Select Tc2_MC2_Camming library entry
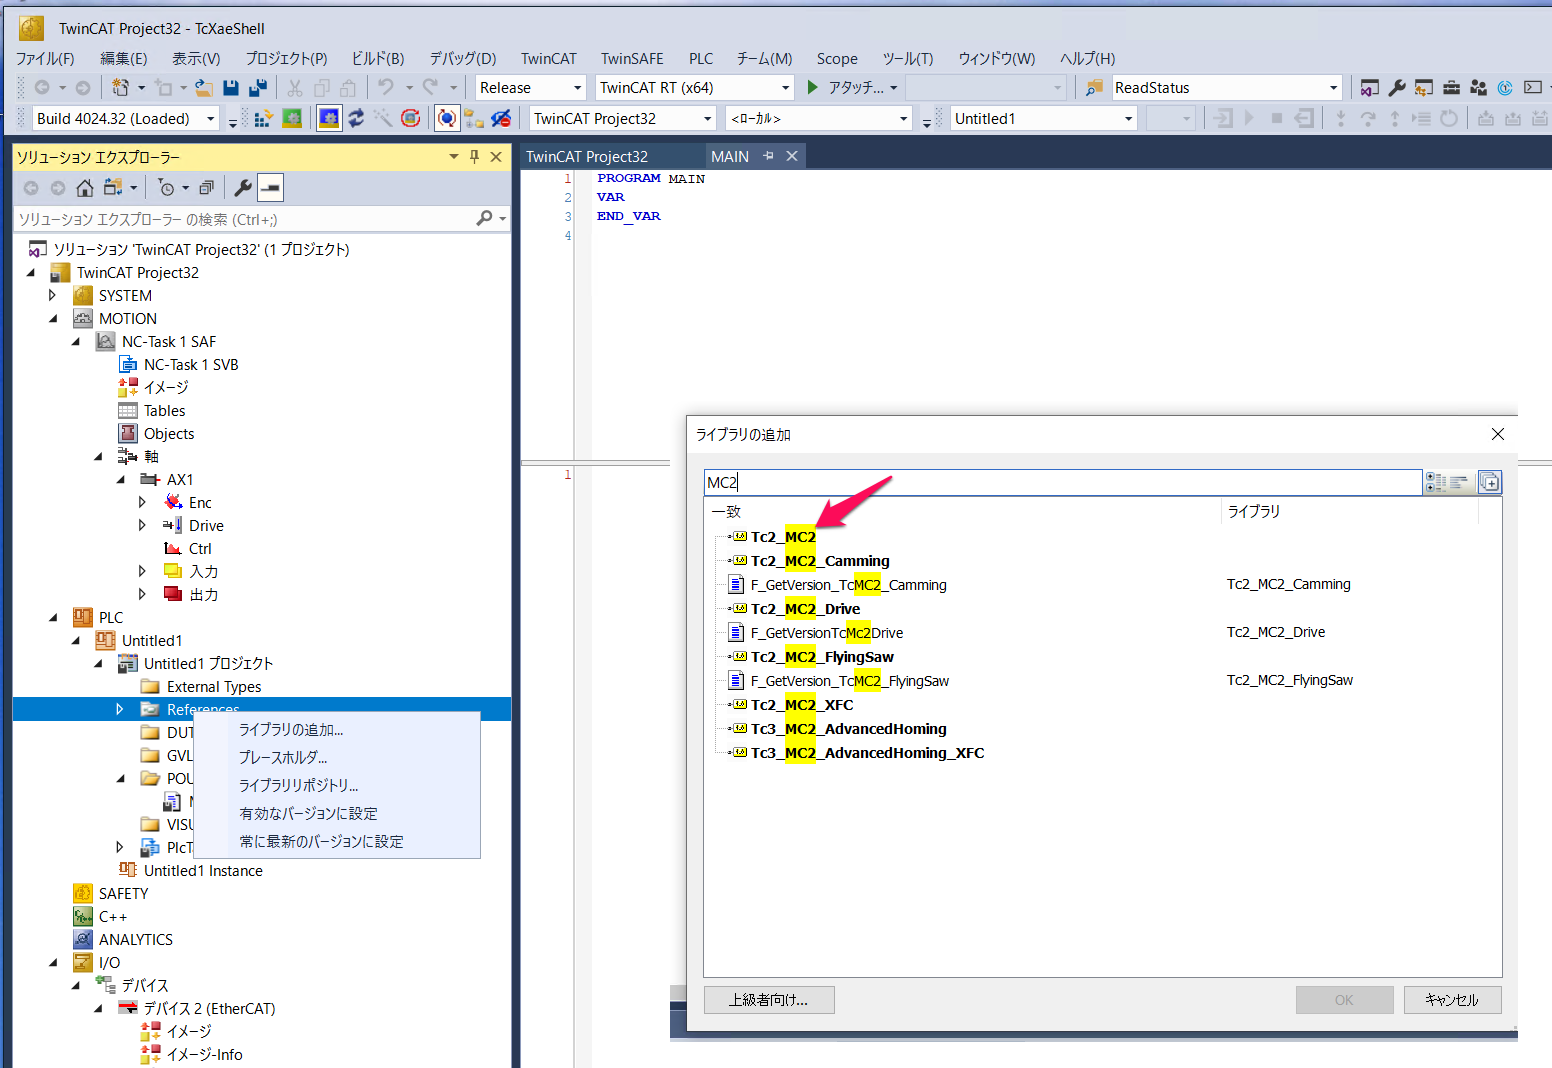Screen dimensions: 1552x1068 click(820, 561)
